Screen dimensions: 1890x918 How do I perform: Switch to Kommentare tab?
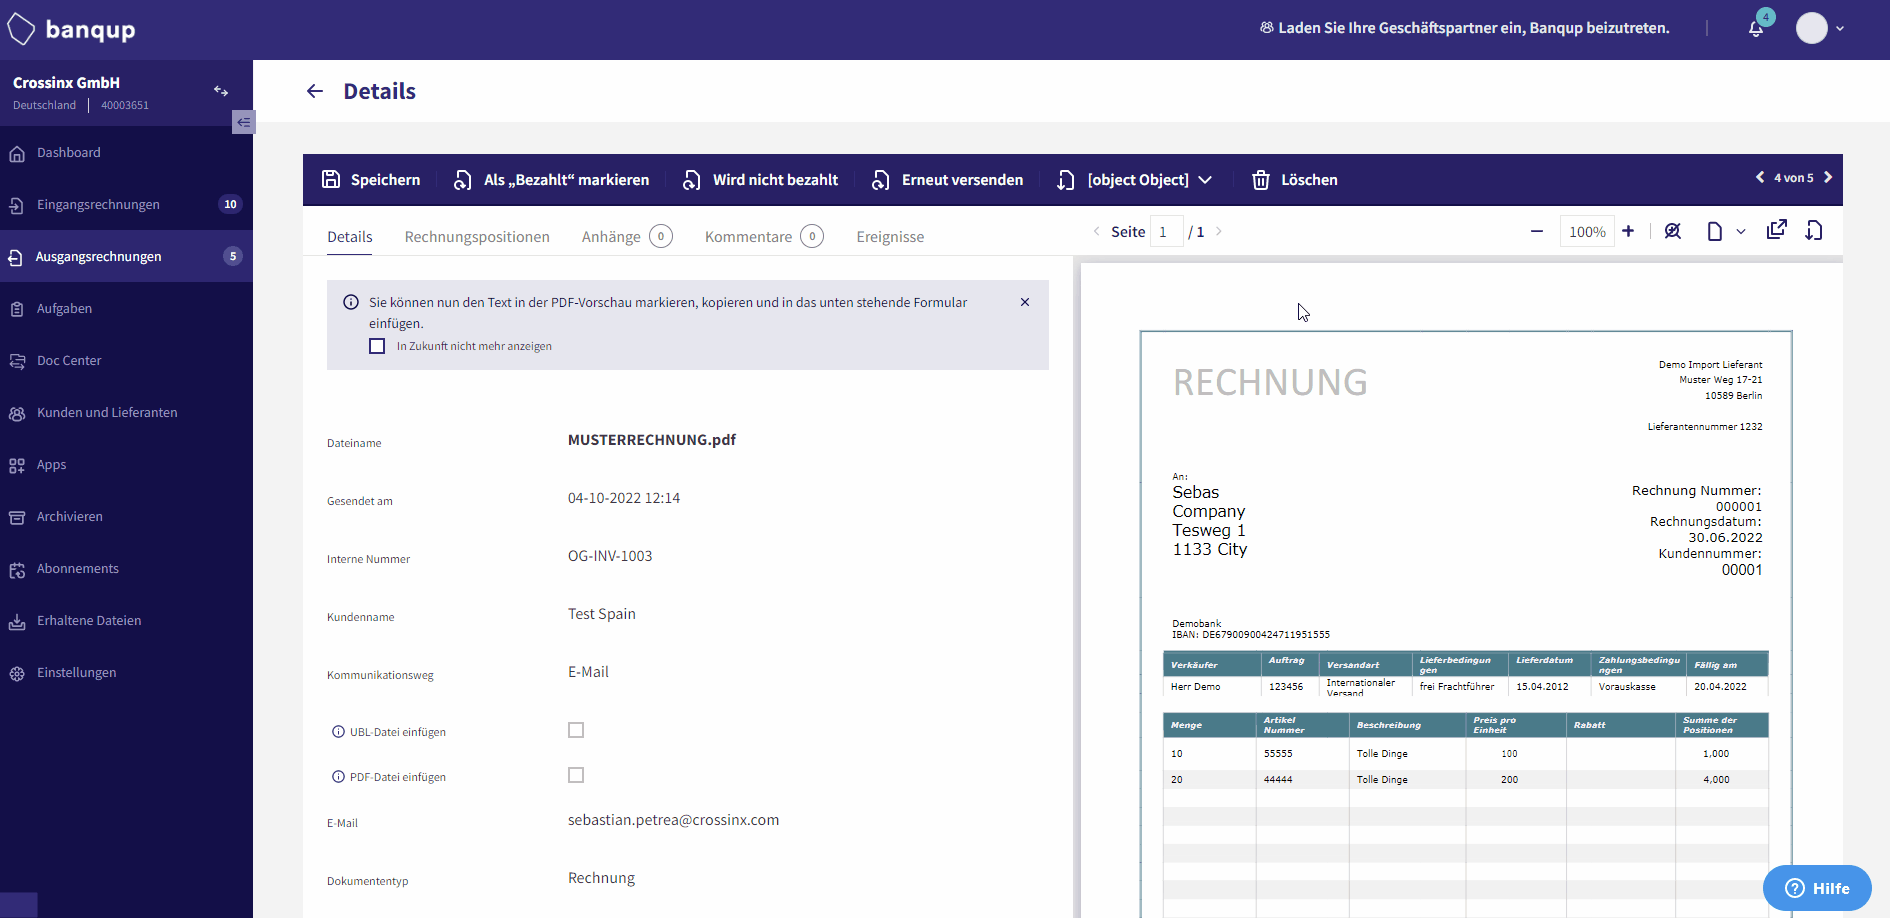pyautogui.click(x=764, y=237)
